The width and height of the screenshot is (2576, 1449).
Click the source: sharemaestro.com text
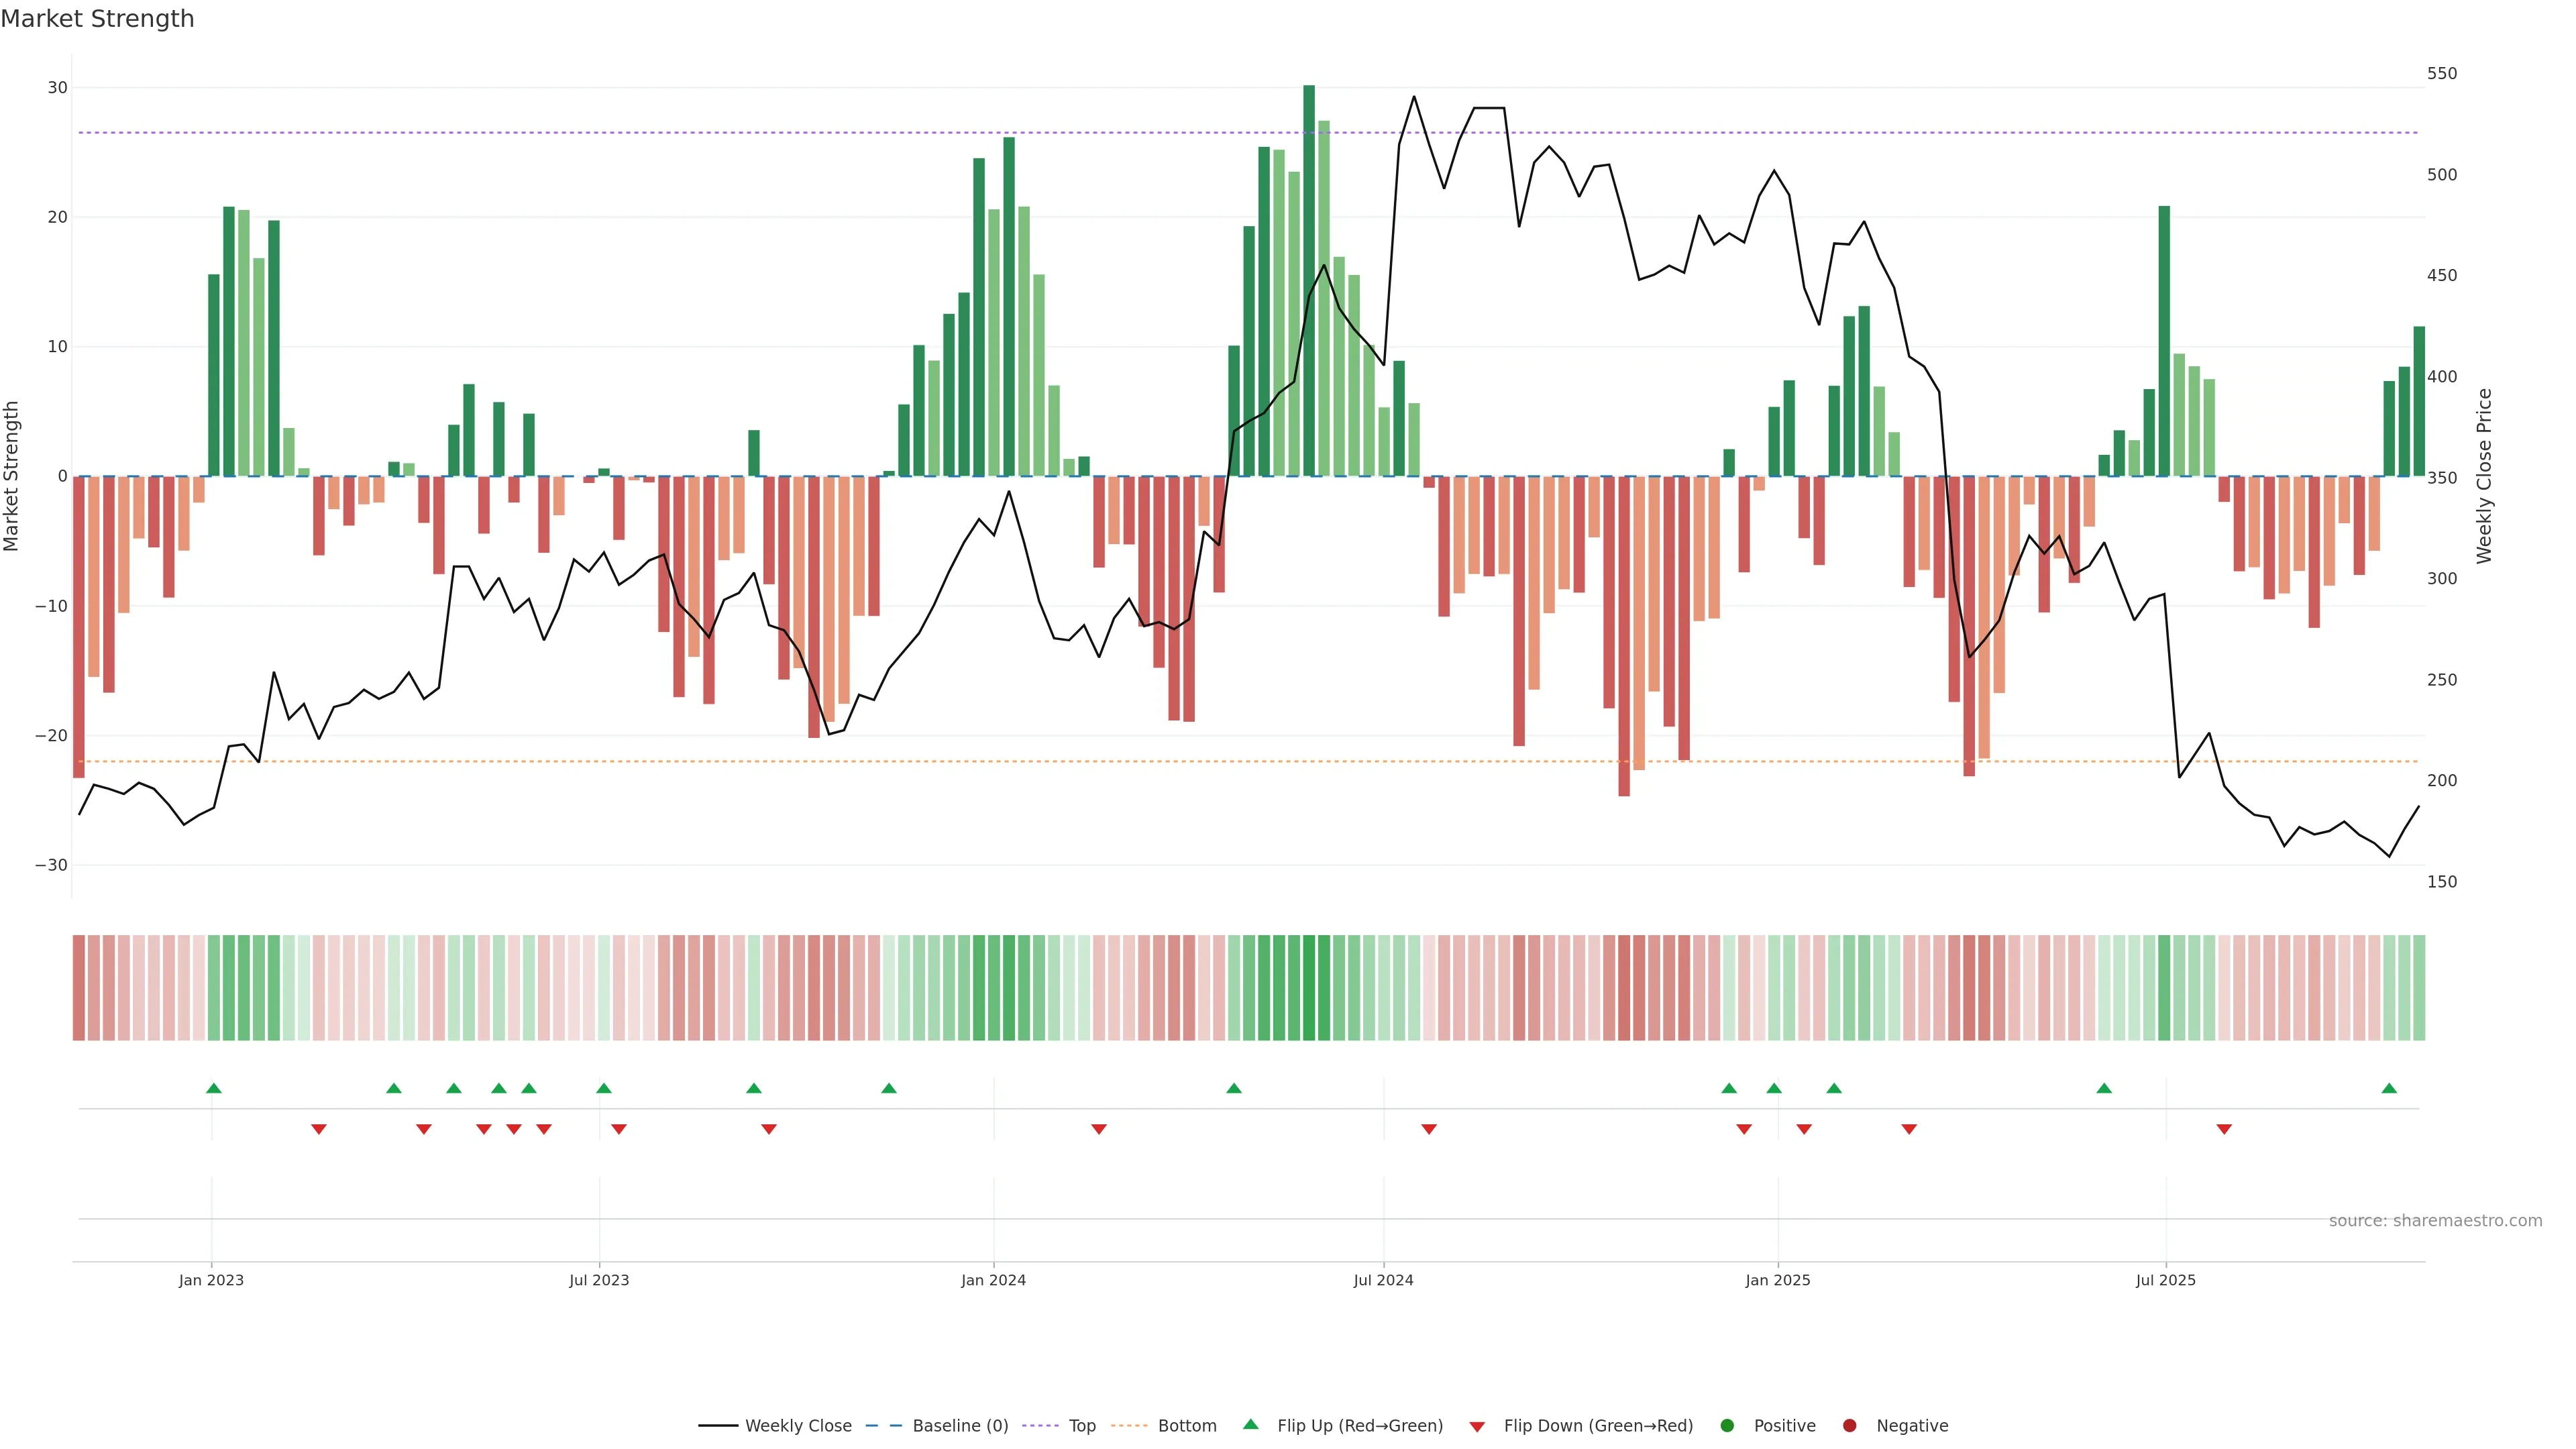click(2435, 1220)
